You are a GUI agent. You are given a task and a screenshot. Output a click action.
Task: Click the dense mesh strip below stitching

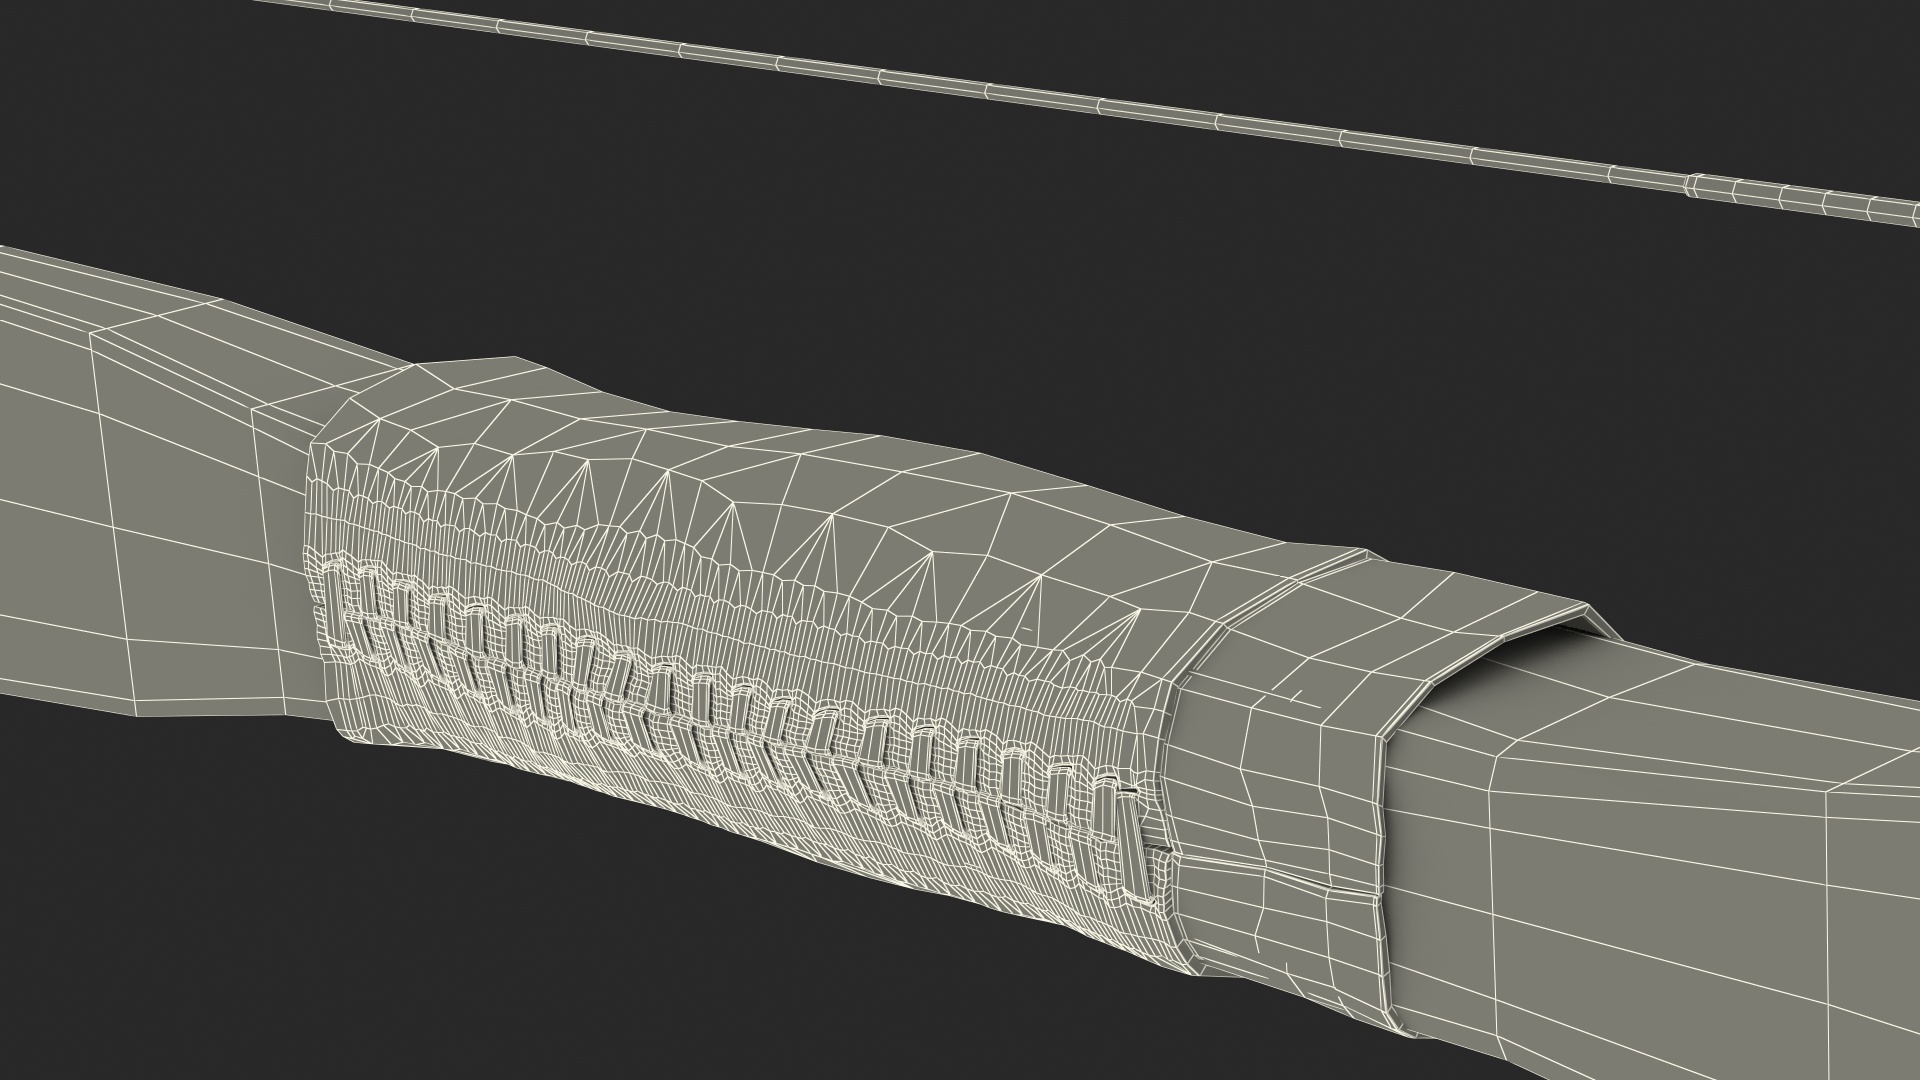point(700,790)
